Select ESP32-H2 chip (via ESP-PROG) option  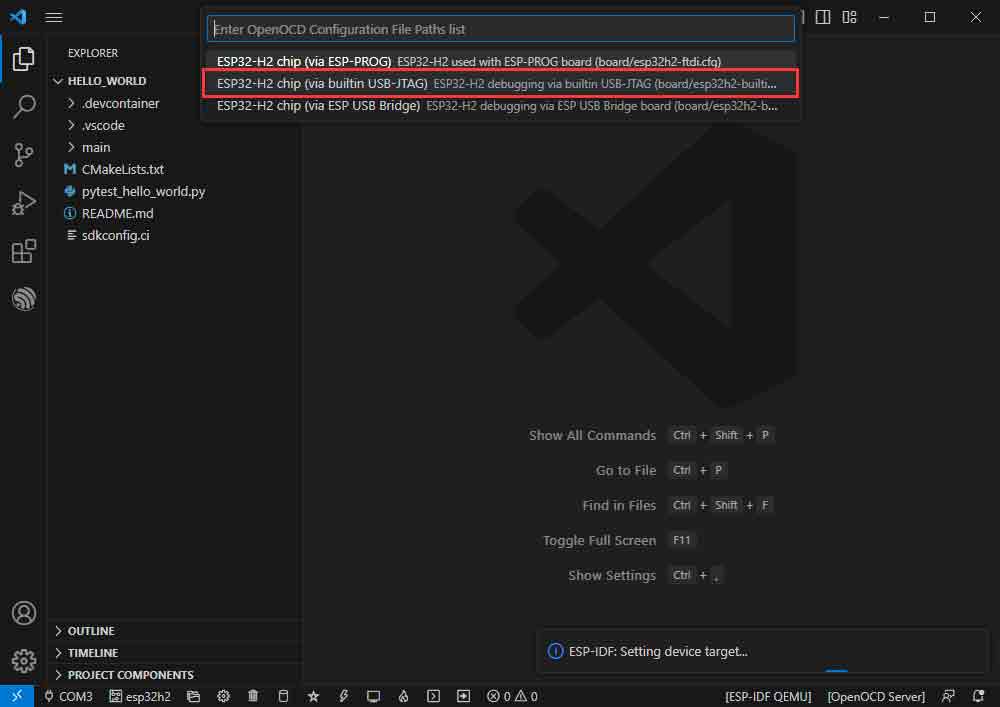pyautogui.click(x=501, y=61)
